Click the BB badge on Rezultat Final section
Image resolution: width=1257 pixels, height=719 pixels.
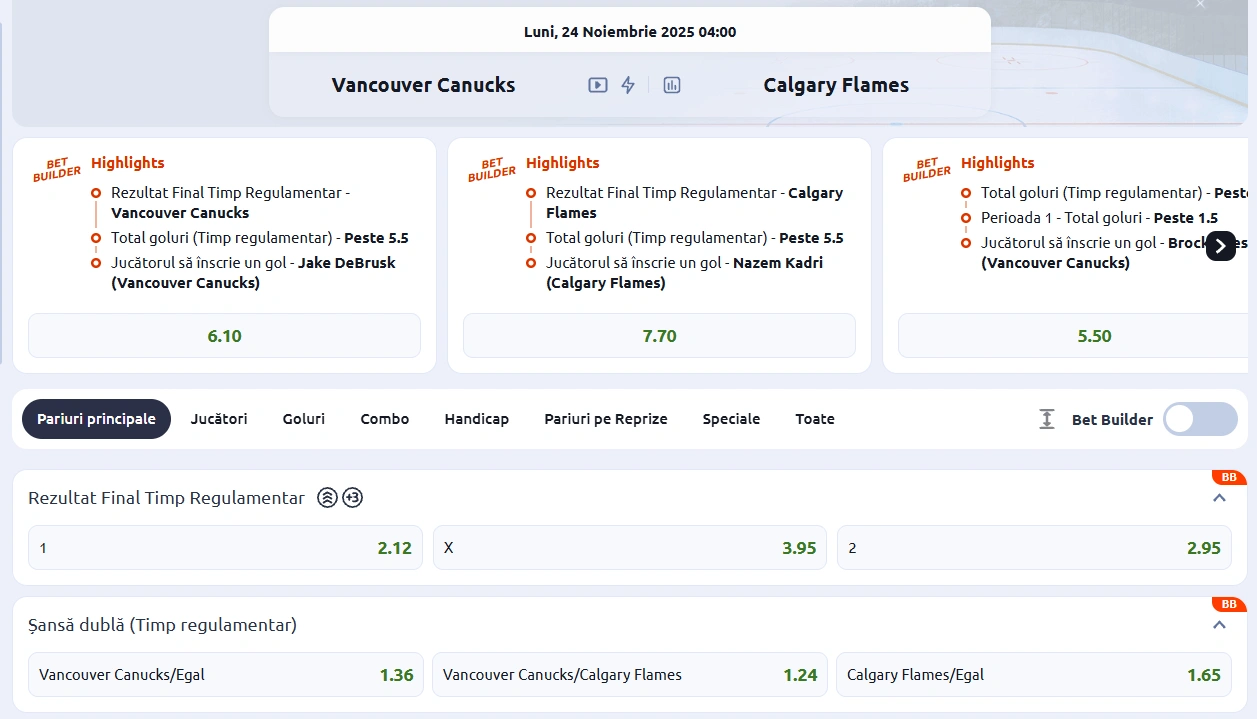click(1227, 478)
